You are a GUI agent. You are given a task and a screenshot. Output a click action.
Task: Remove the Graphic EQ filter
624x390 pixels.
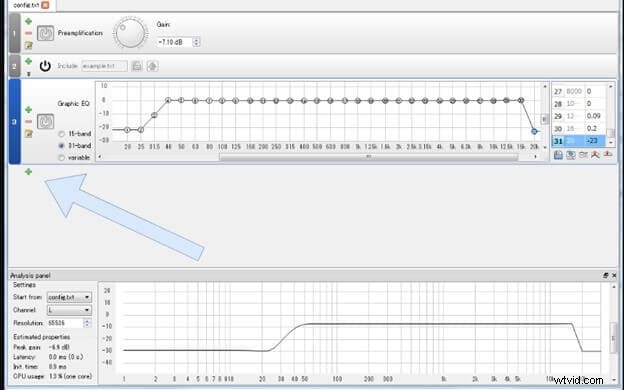click(x=28, y=121)
